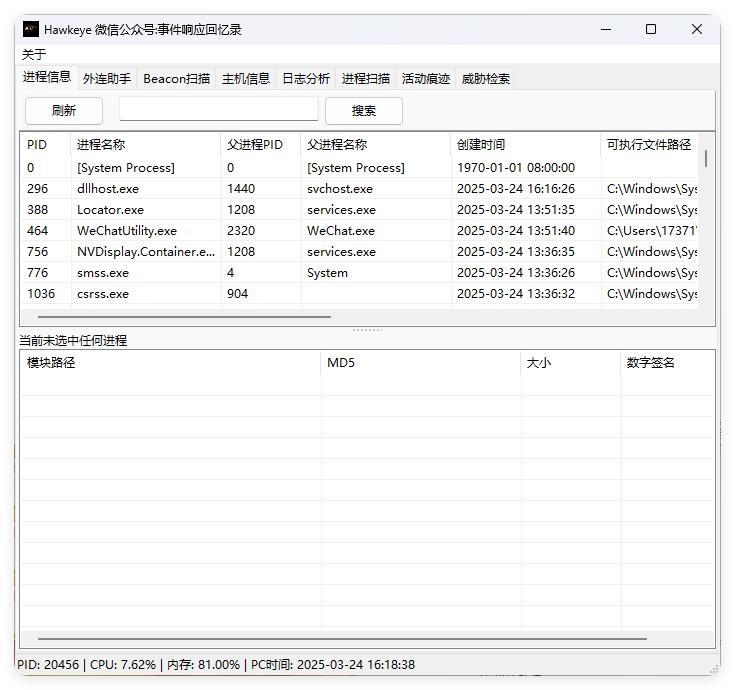Switch to the 威胁检索 tab
This screenshot has width=735, height=690.
coord(486,79)
